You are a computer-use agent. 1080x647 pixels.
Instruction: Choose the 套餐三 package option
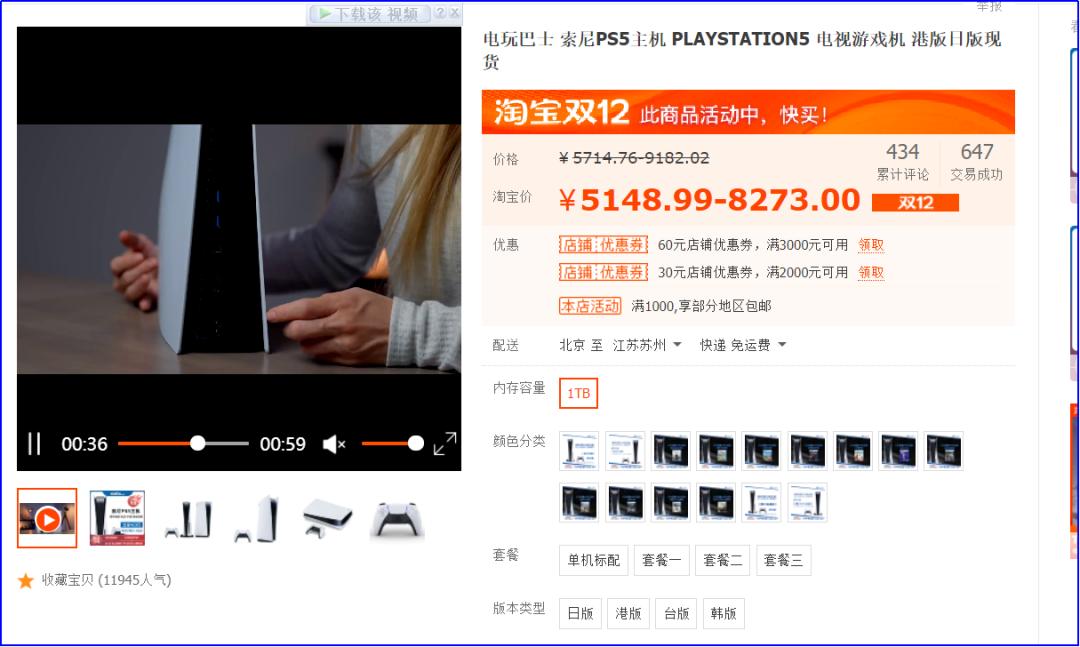pyautogui.click(x=784, y=560)
